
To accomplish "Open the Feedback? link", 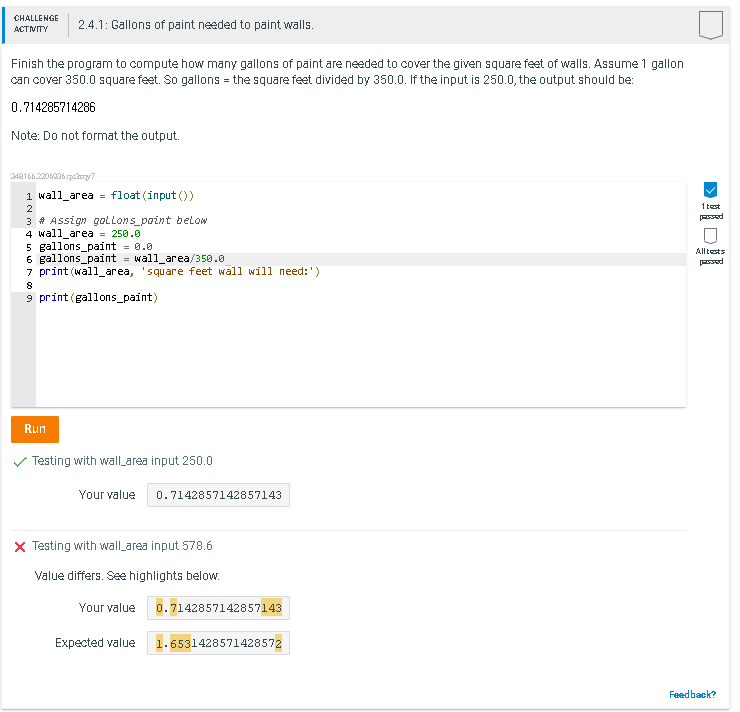I will 692,694.
